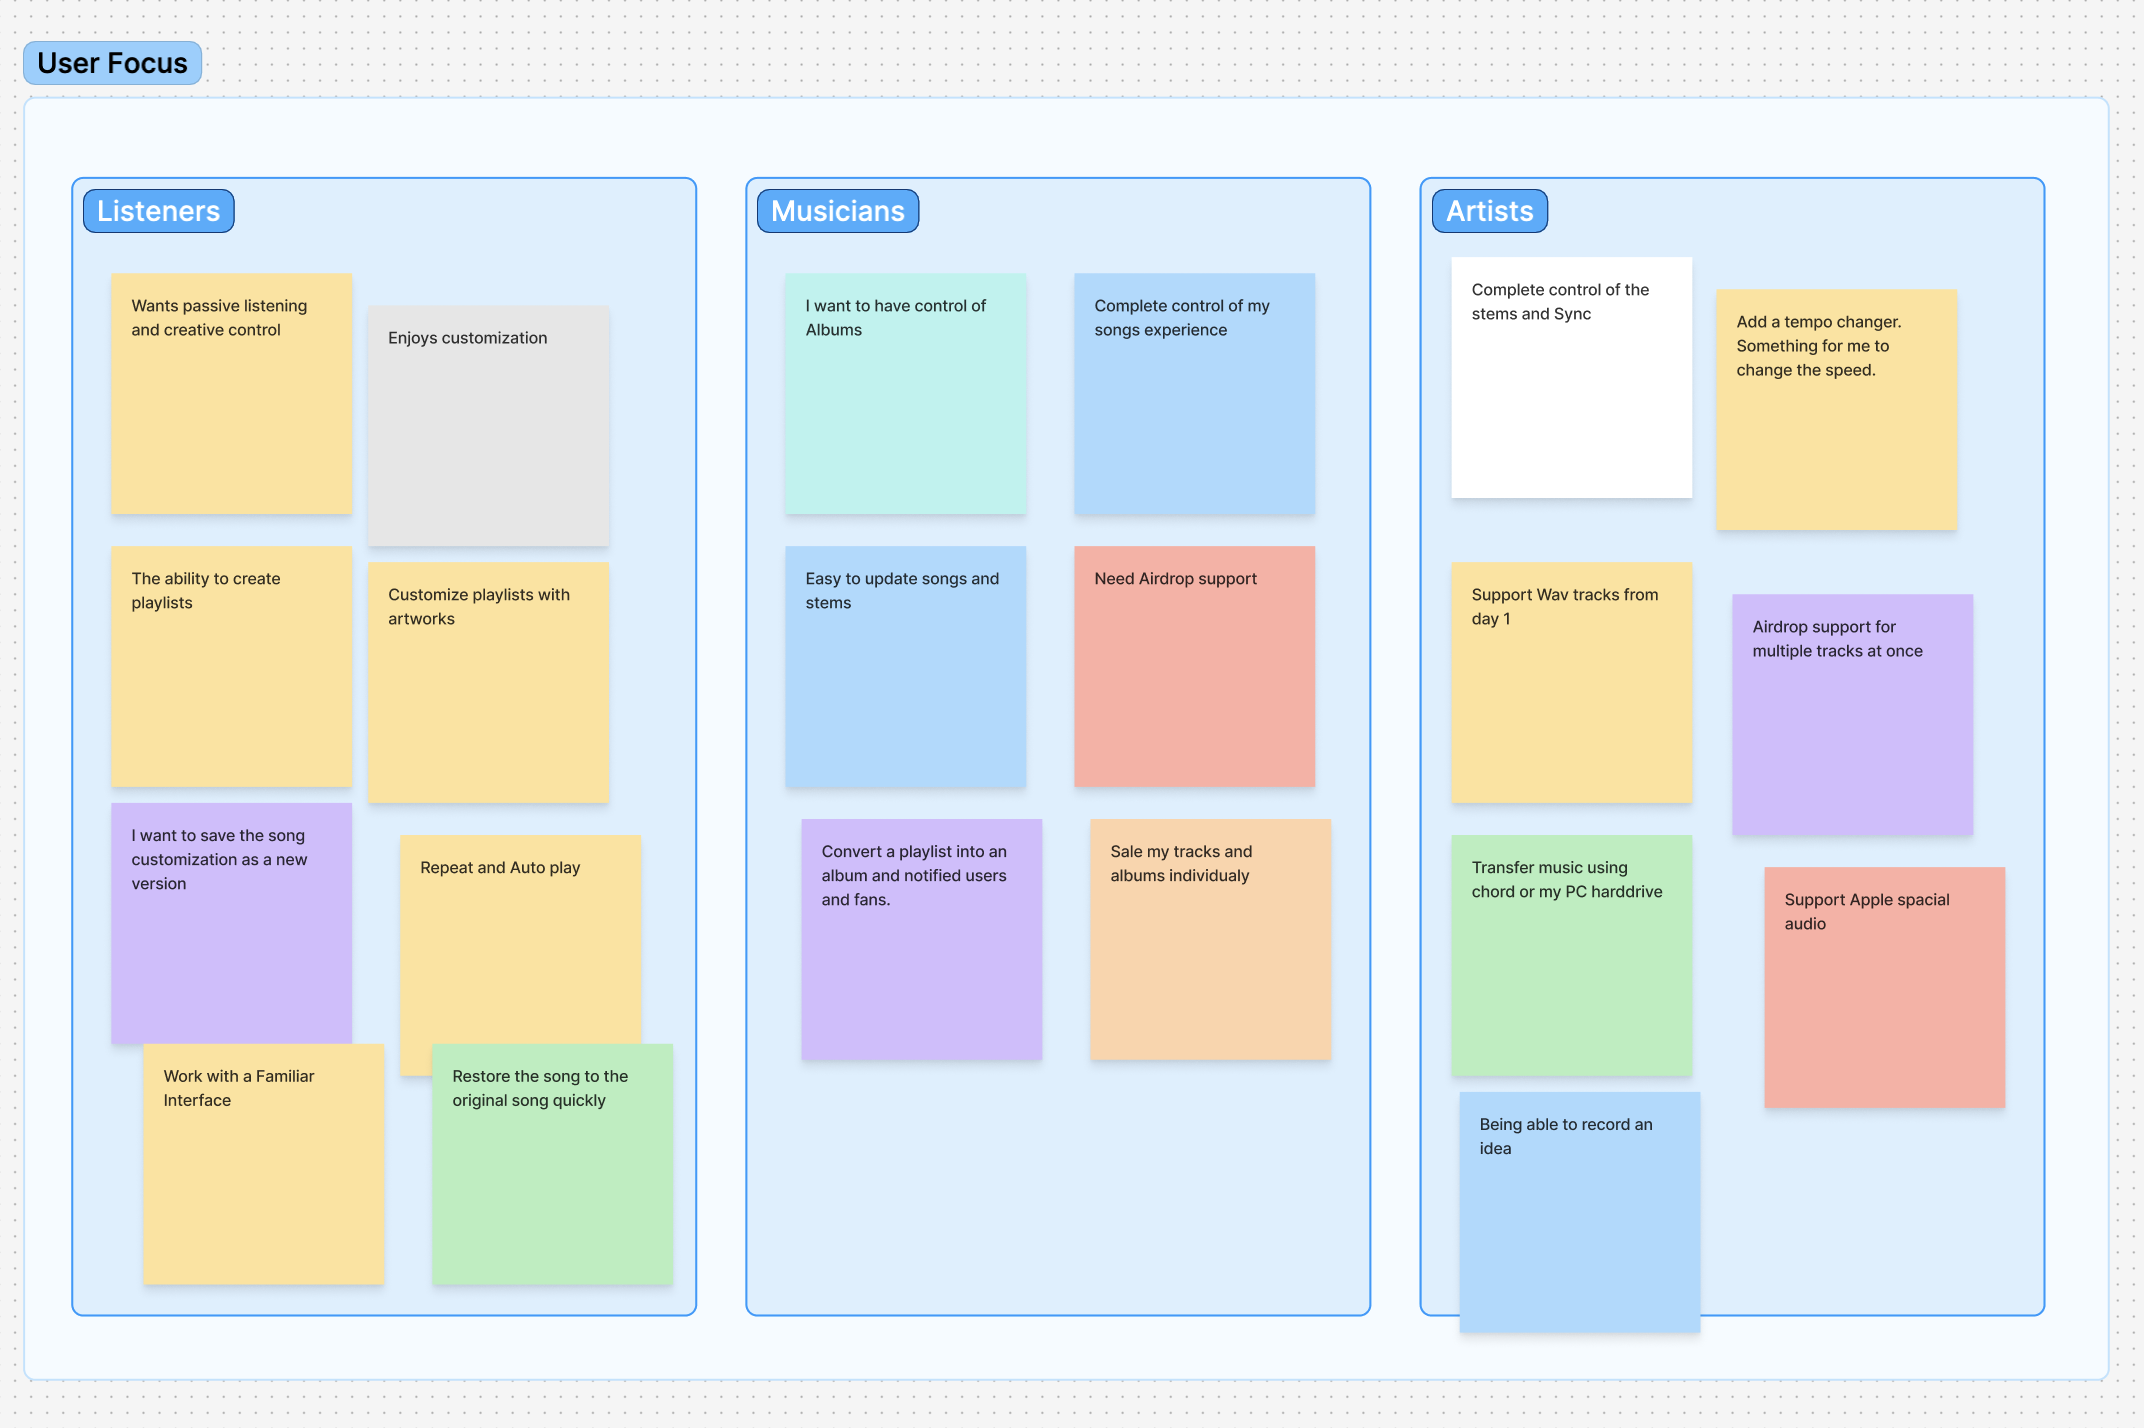Select the Musicians section title
Screen dimensions: 2144x1428
pos(837,211)
